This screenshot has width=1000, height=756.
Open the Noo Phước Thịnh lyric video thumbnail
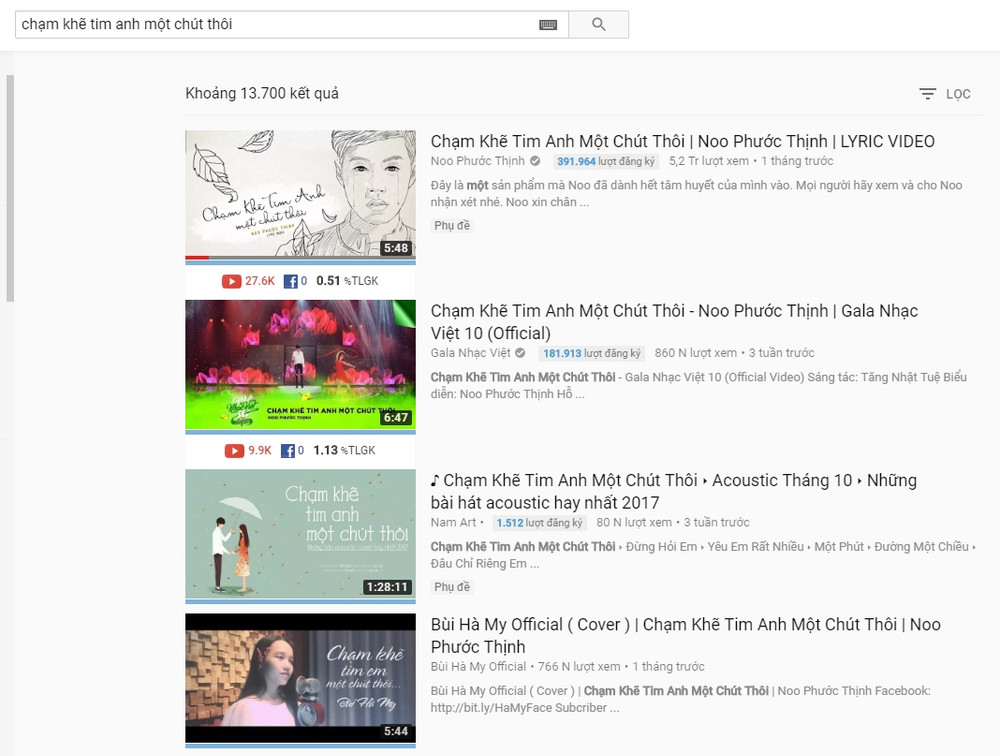click(300, 196)
